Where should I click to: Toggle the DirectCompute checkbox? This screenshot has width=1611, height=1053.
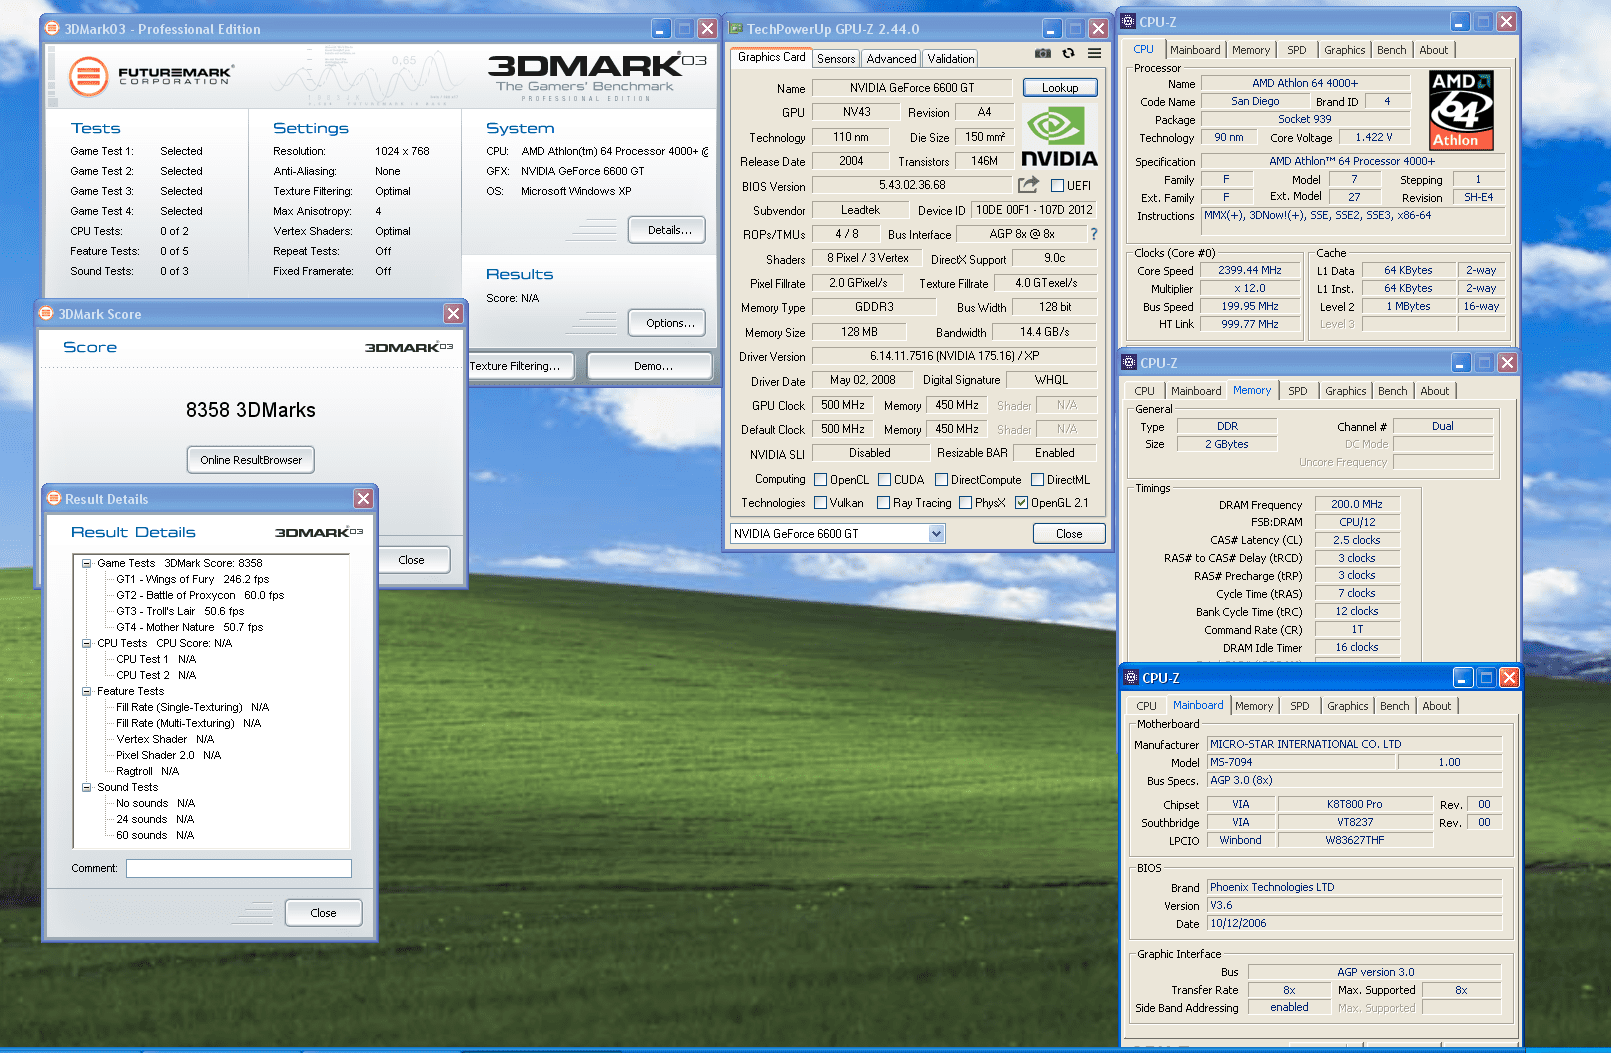941,480
